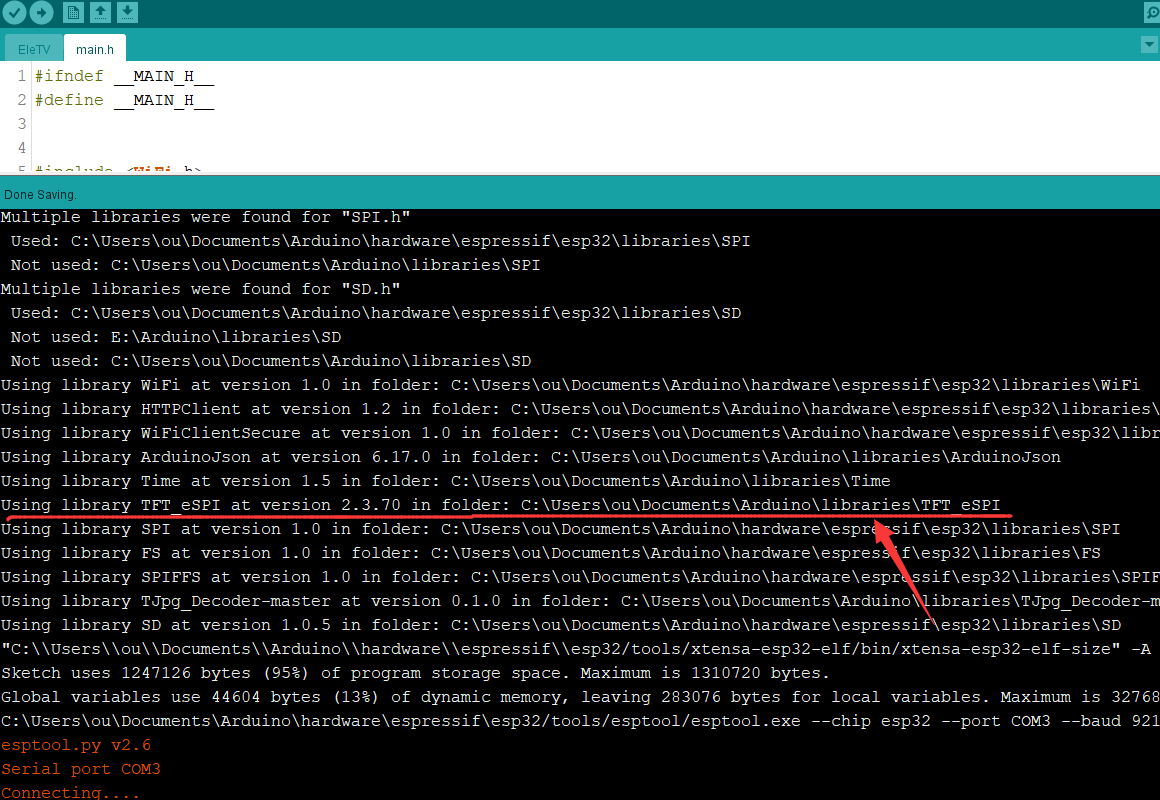
Task: Click the 'Using library SPI at version 1.0' line
Action: (x=561, y=528)
